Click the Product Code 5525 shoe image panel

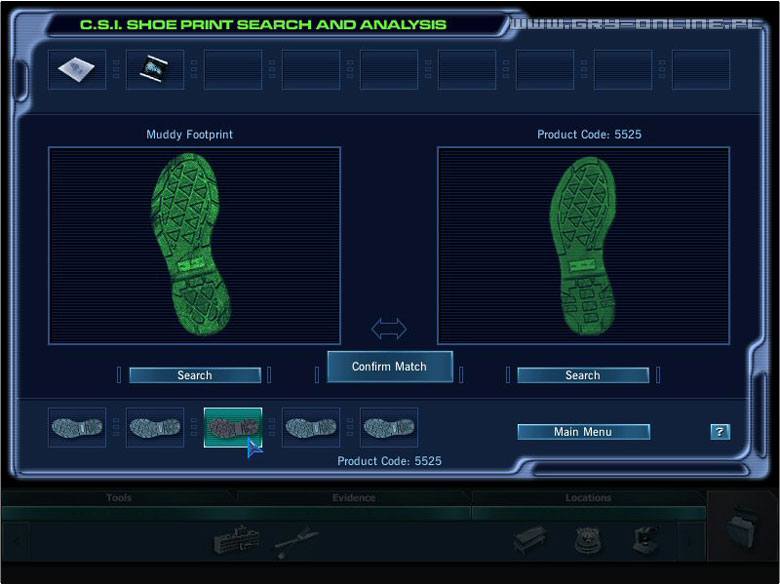click(584, 245)
